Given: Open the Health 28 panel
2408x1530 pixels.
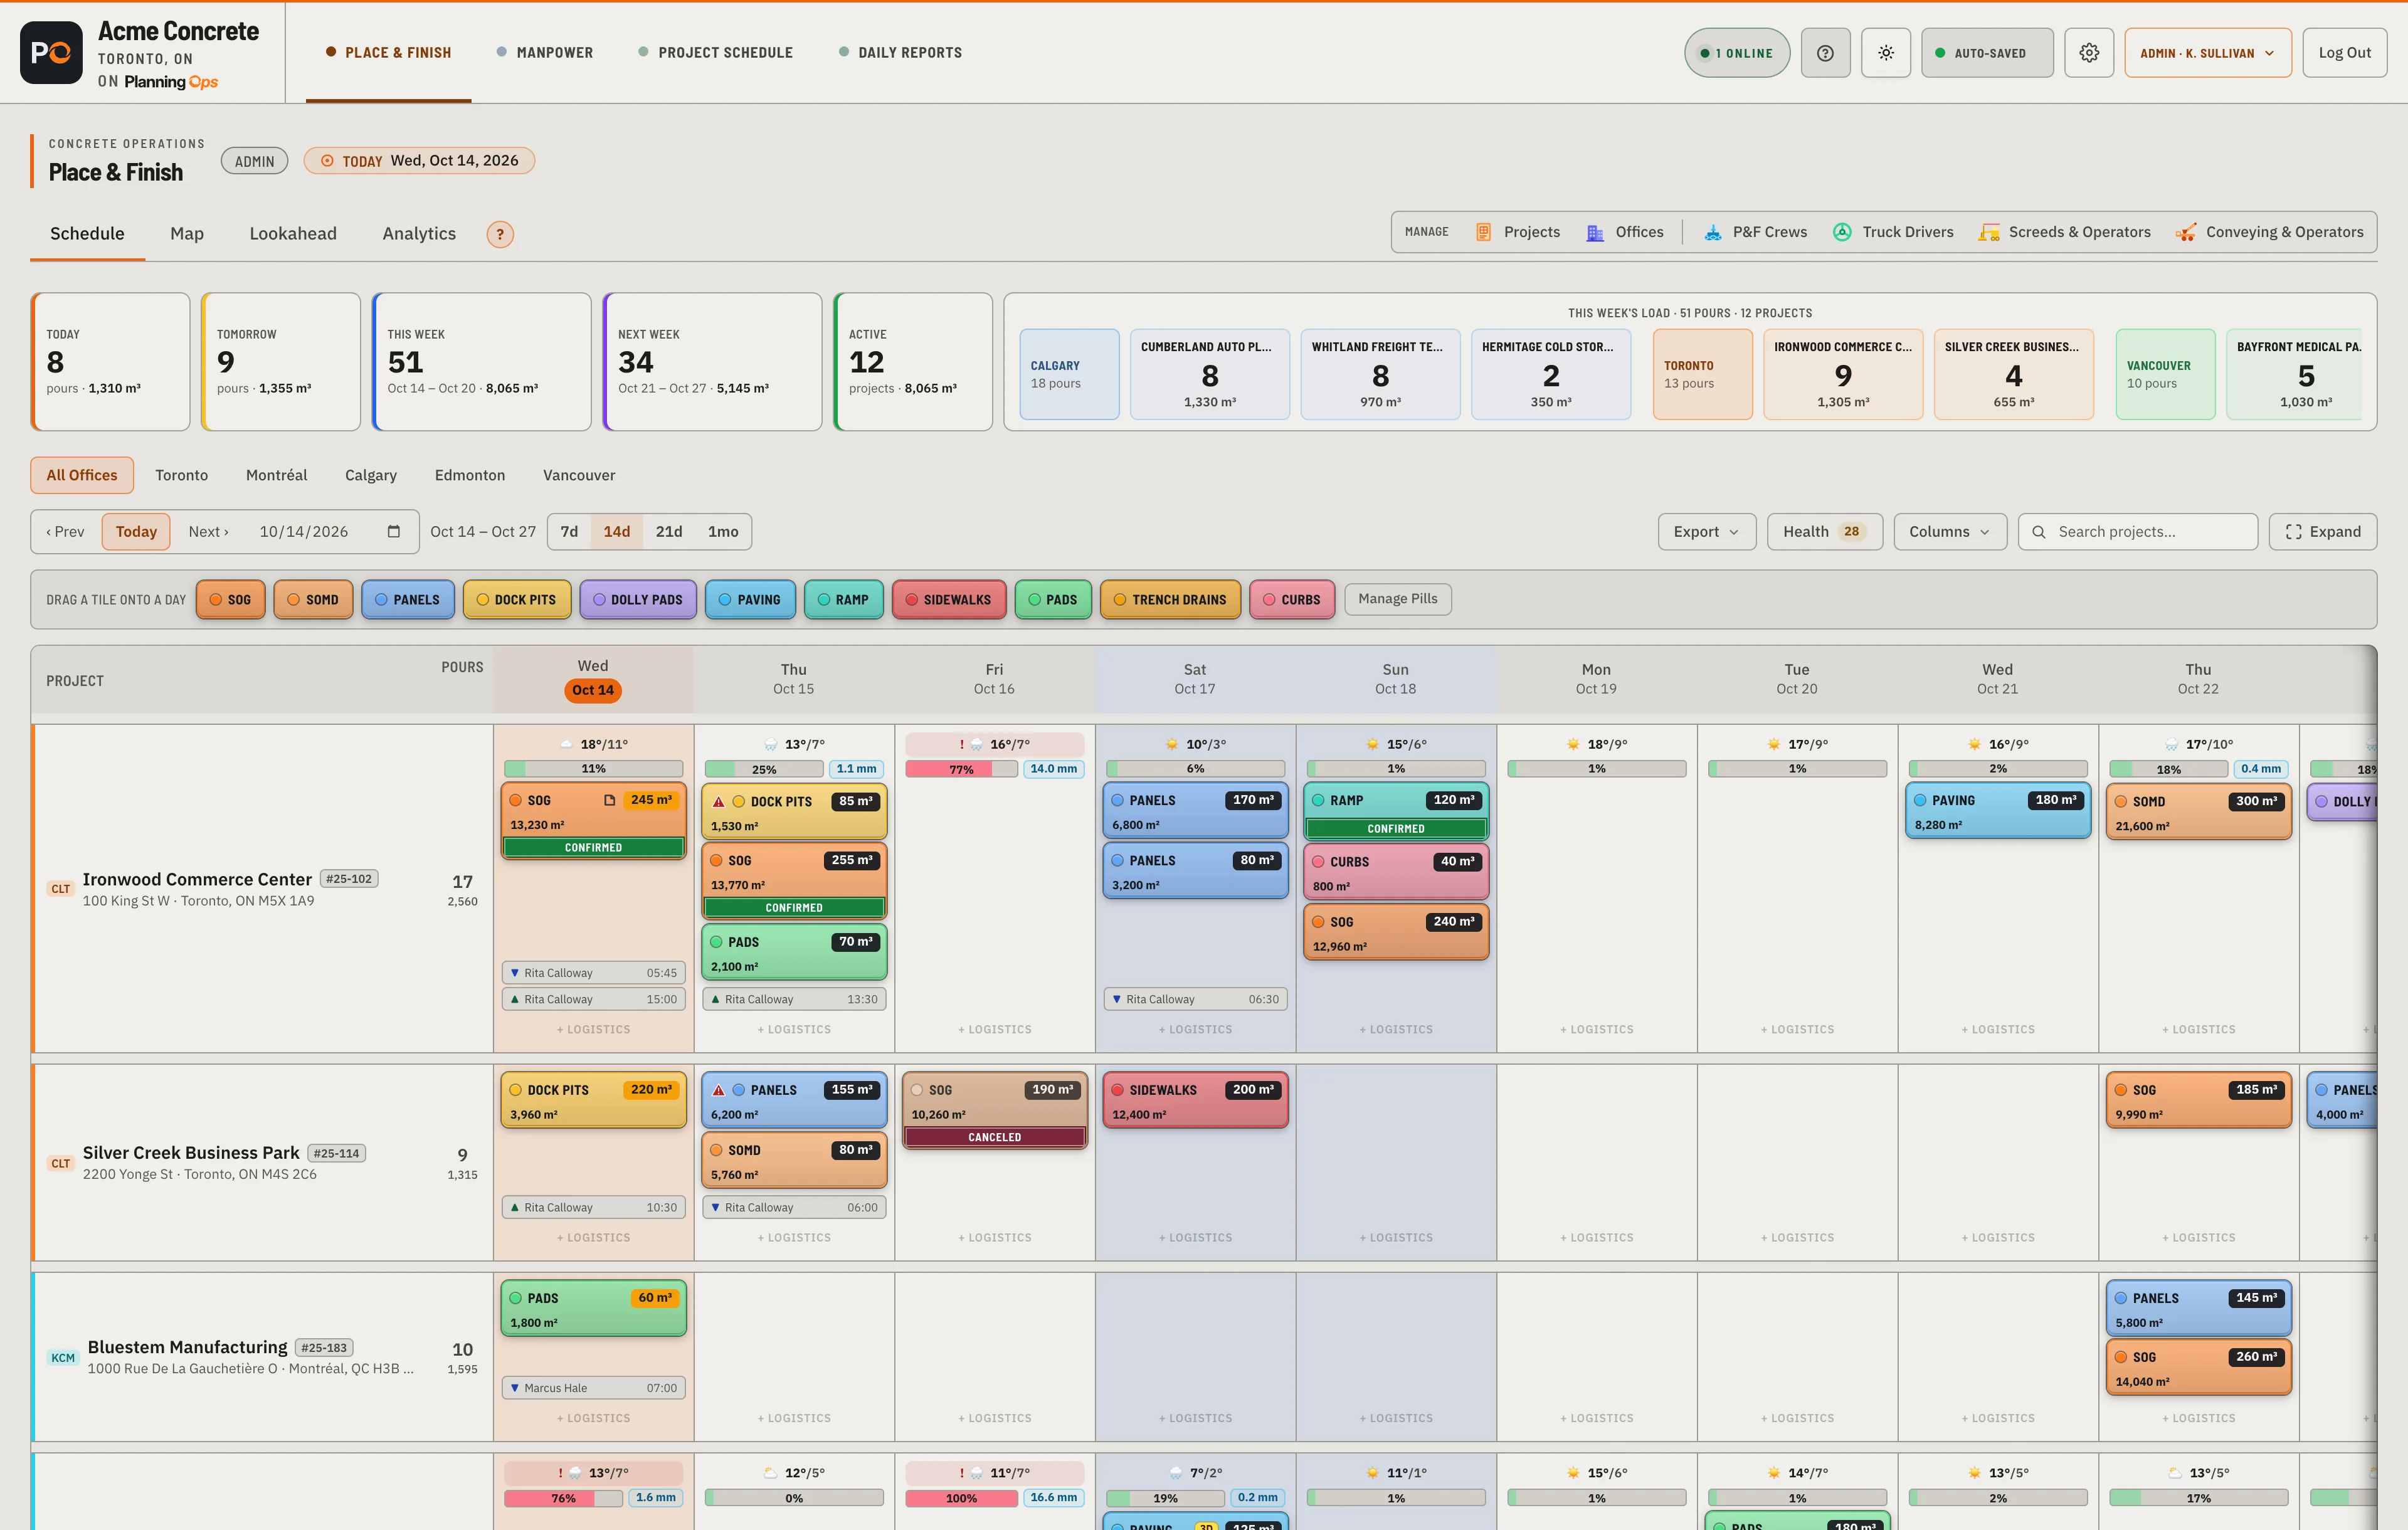Looking at the screenshot, I should tap(1824, 532).
